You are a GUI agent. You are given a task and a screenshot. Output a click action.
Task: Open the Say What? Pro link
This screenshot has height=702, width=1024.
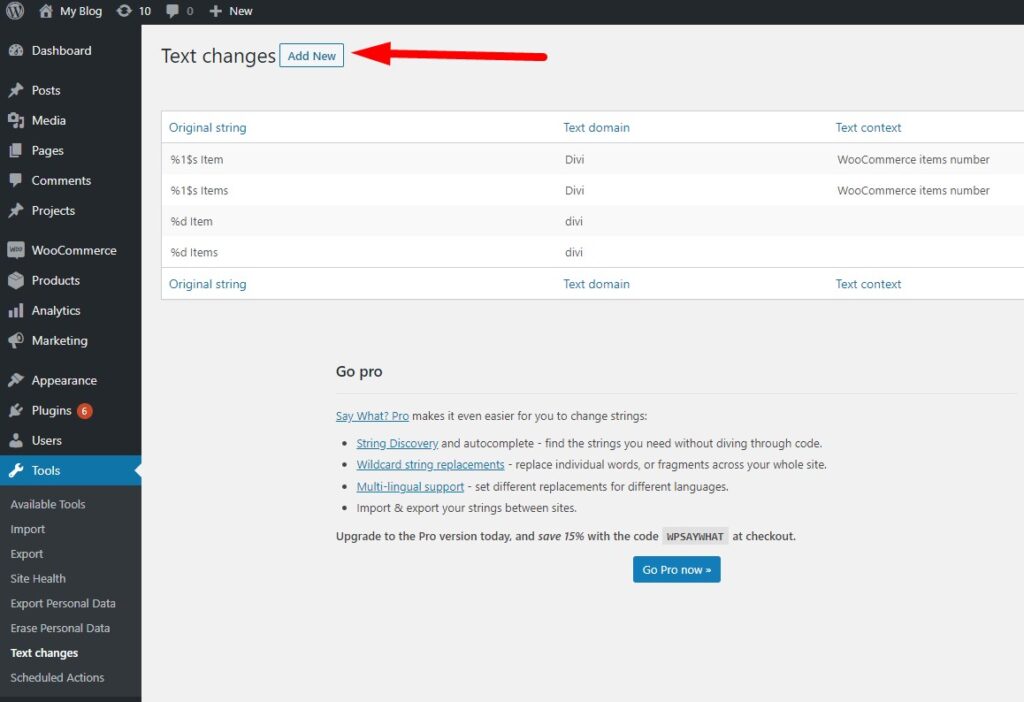pyautogui.click(x=372, y=416)
